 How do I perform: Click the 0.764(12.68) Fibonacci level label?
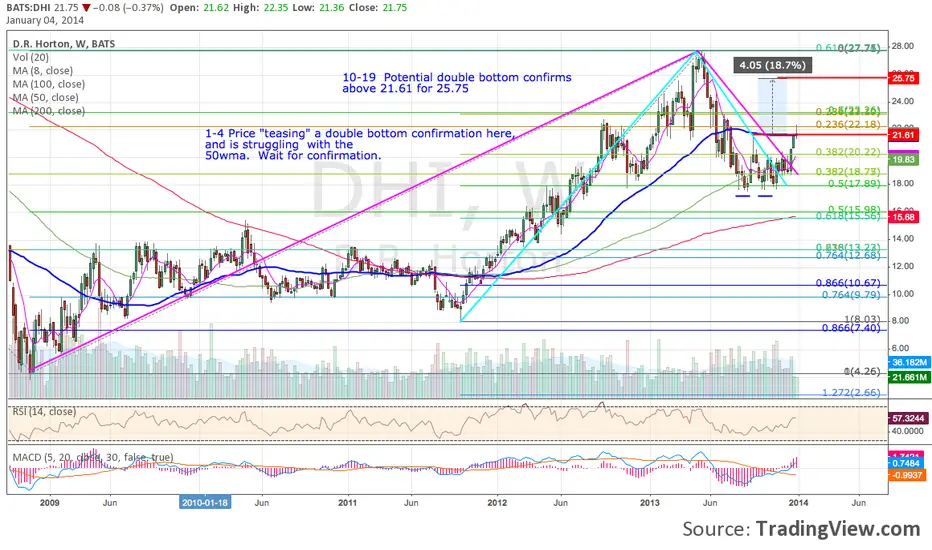point(848,256)
